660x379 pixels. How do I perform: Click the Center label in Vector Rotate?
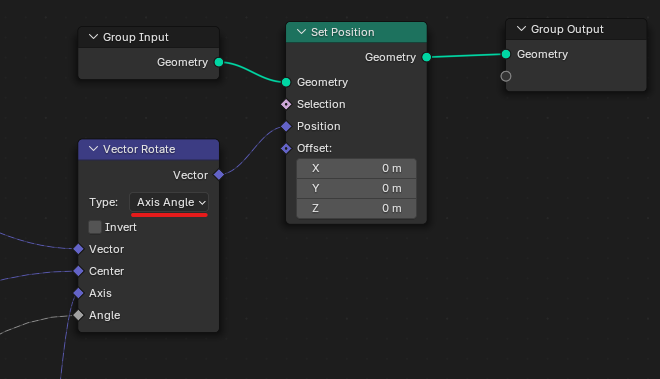[106, 271]
